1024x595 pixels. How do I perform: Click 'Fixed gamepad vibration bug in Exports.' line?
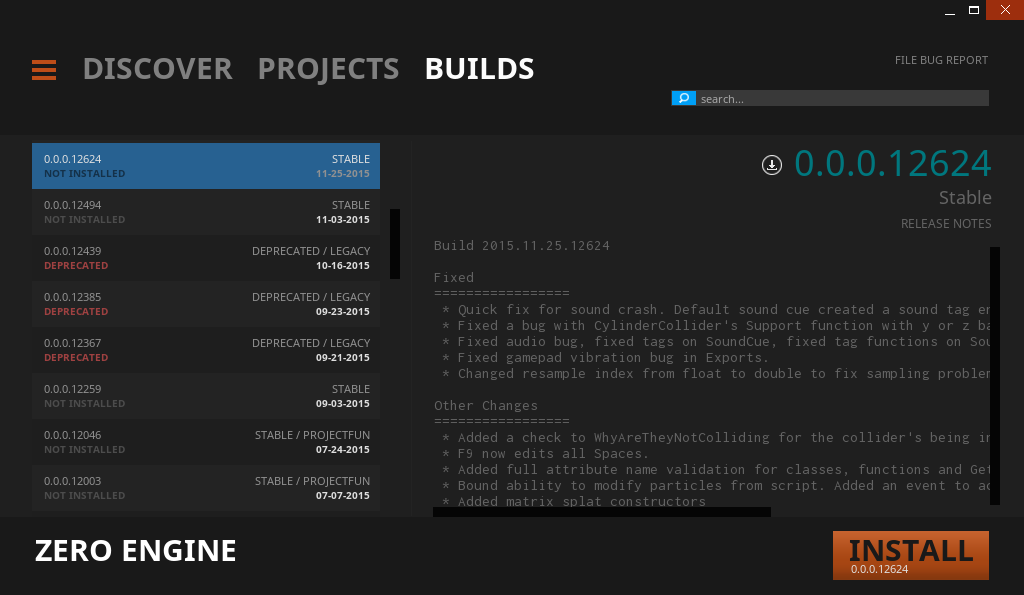[605, 357]
